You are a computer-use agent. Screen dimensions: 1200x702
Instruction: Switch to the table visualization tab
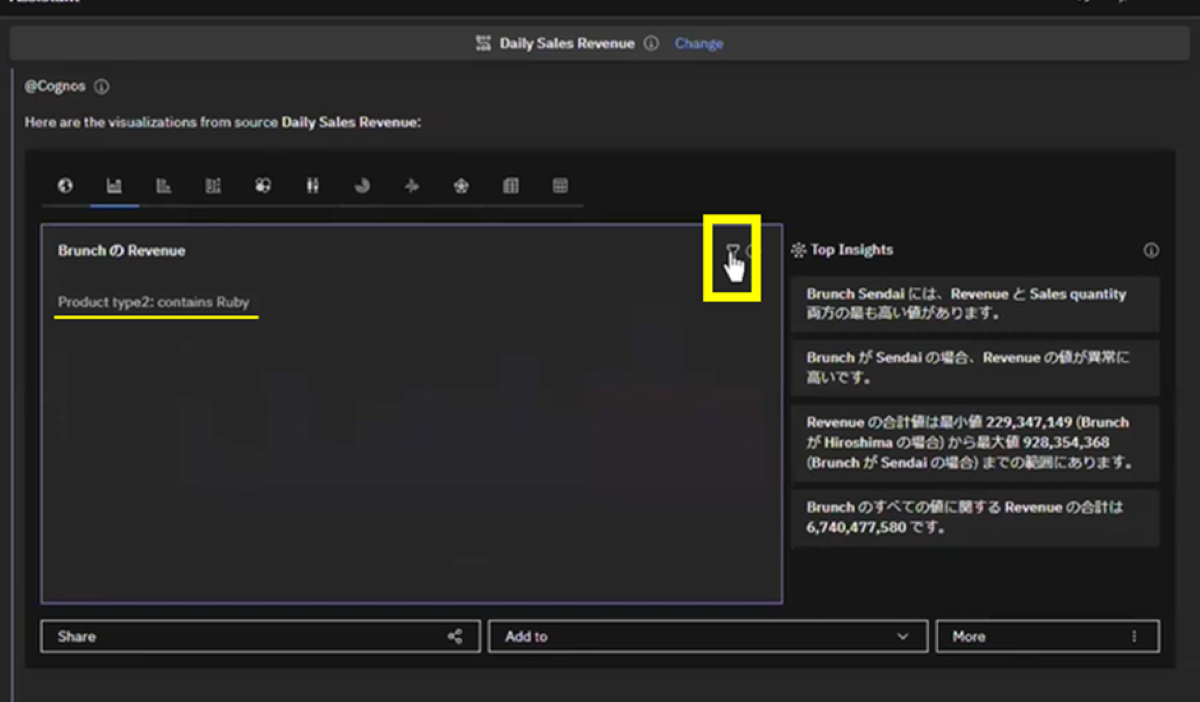pos(511,186)
